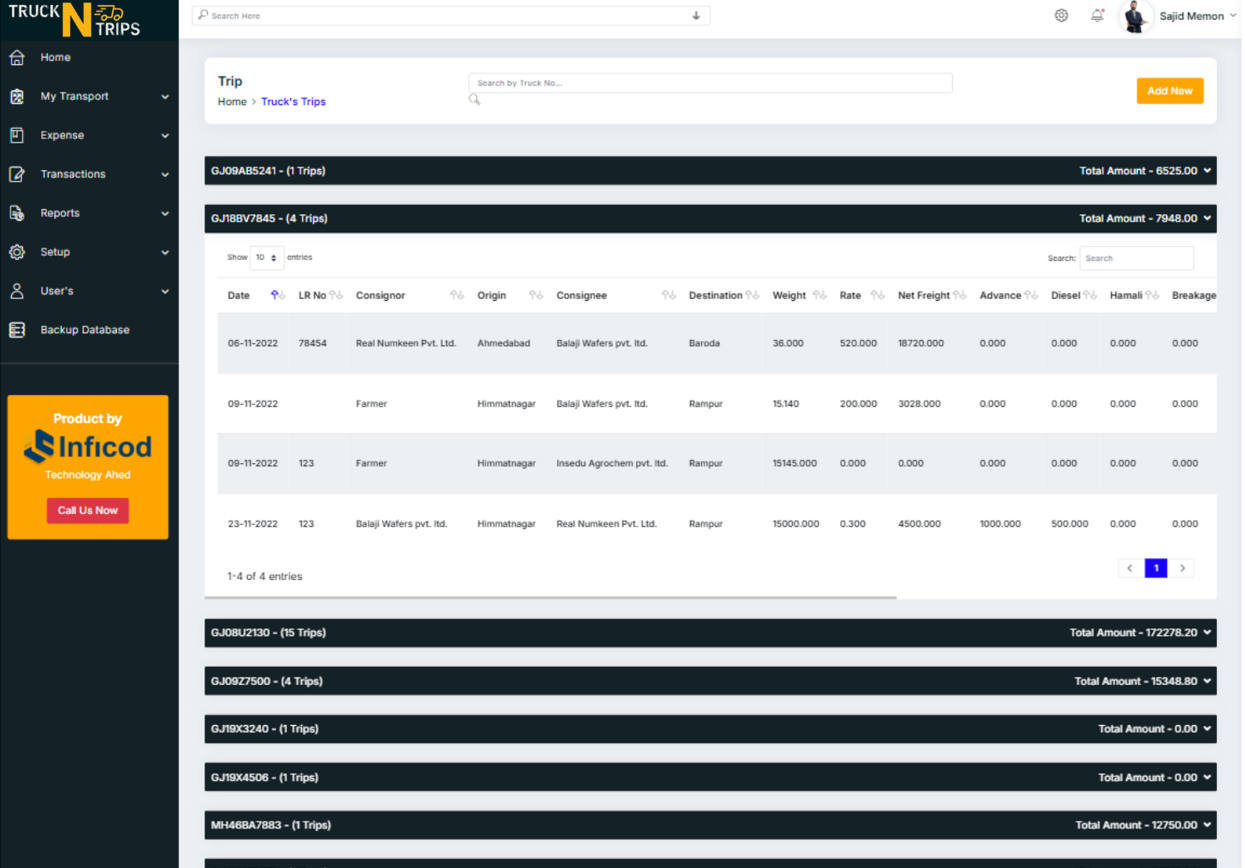The height and width of the screenshot is (868, 1245).
Task: Click the Backup Database icon
Action: pos(17,330)
